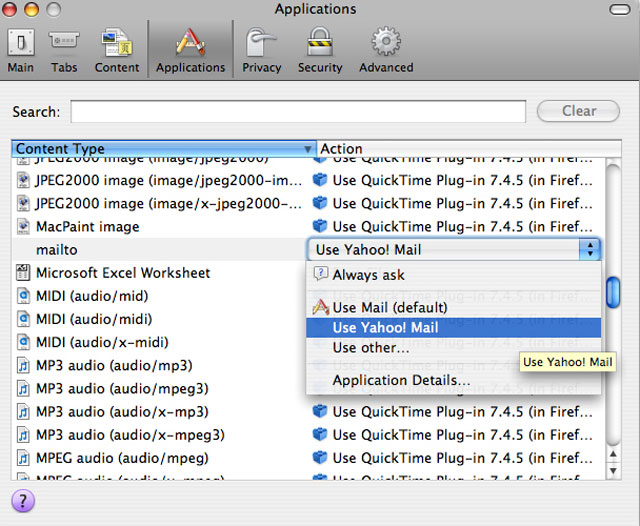This screenshot has width=640, height=526.
Task: Open the mailto action dropdown arrows
Action: 590,249
